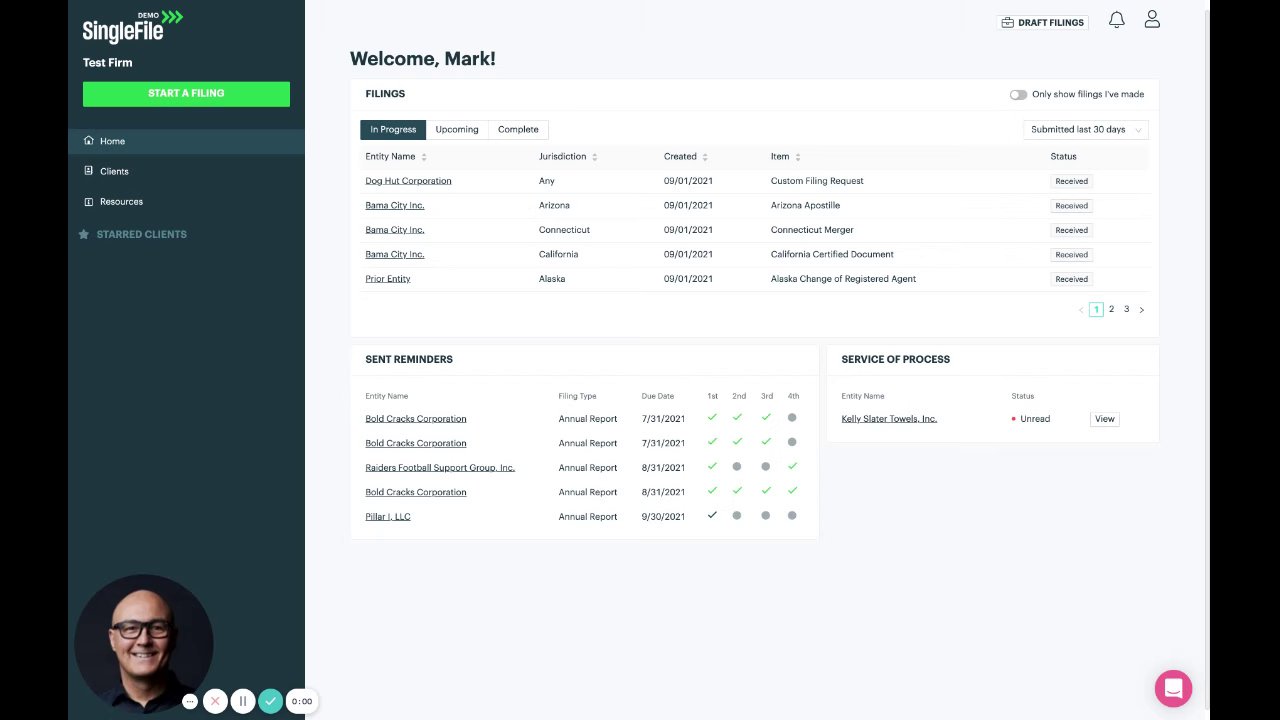The image size is (1280, 720).
Task: Click the Clients icon in sidebar
Action: point(89,171)
